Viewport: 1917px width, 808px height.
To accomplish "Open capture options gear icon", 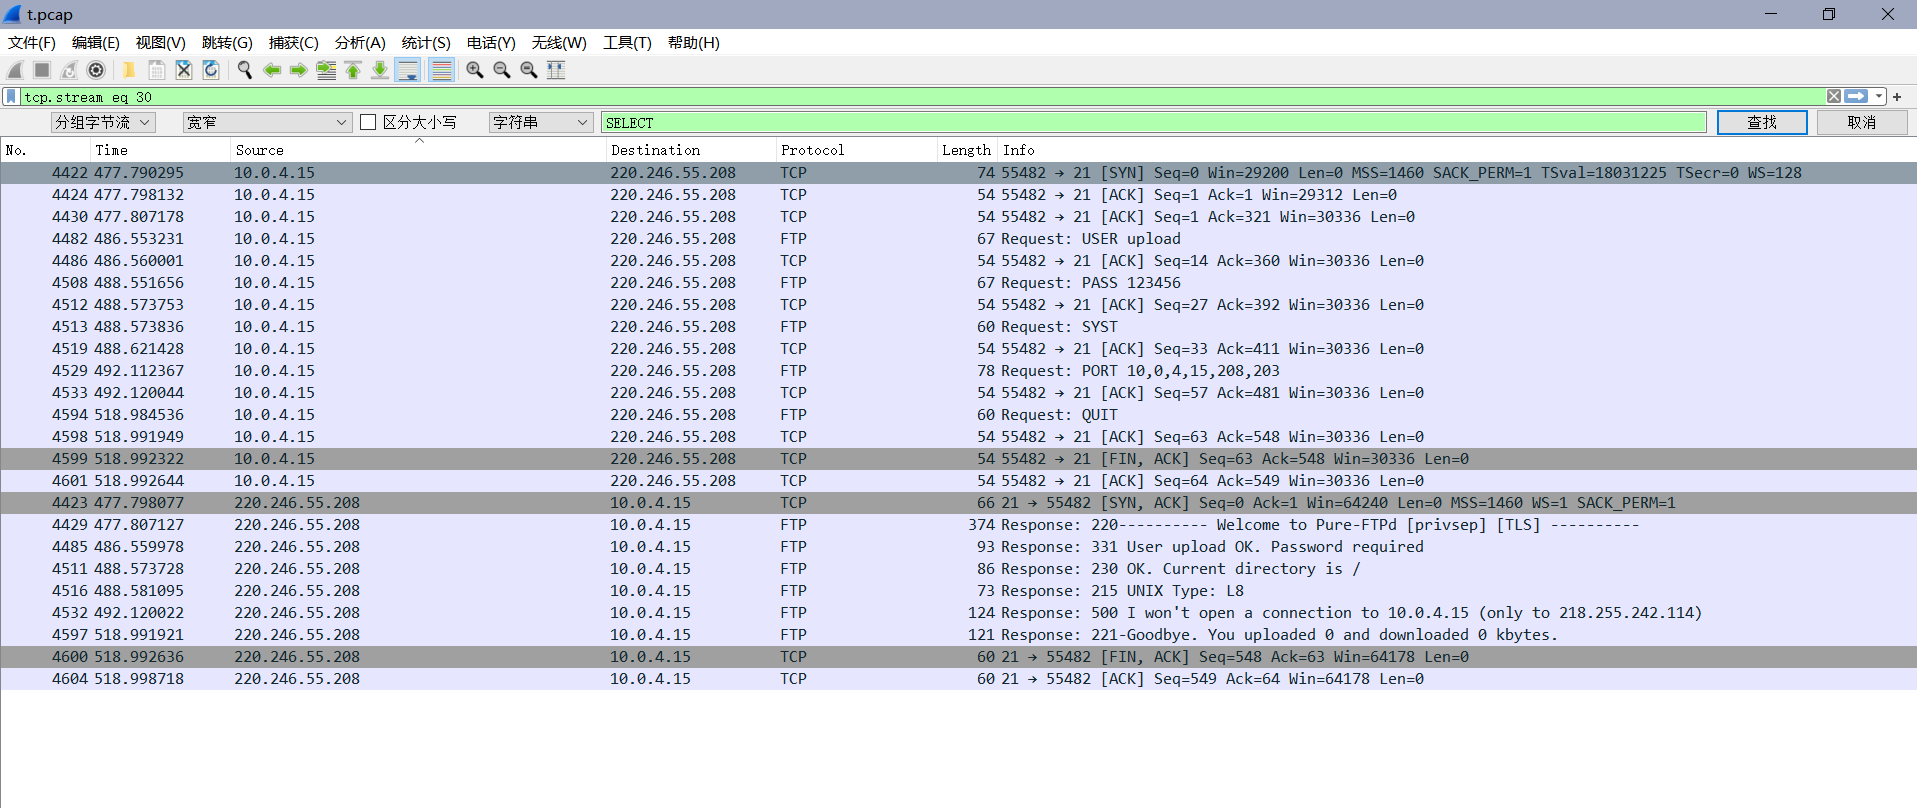I will tap(96, 70).
